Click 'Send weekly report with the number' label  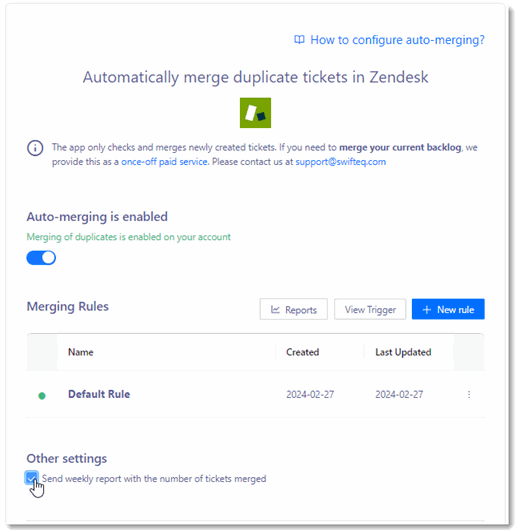[154, 479]
